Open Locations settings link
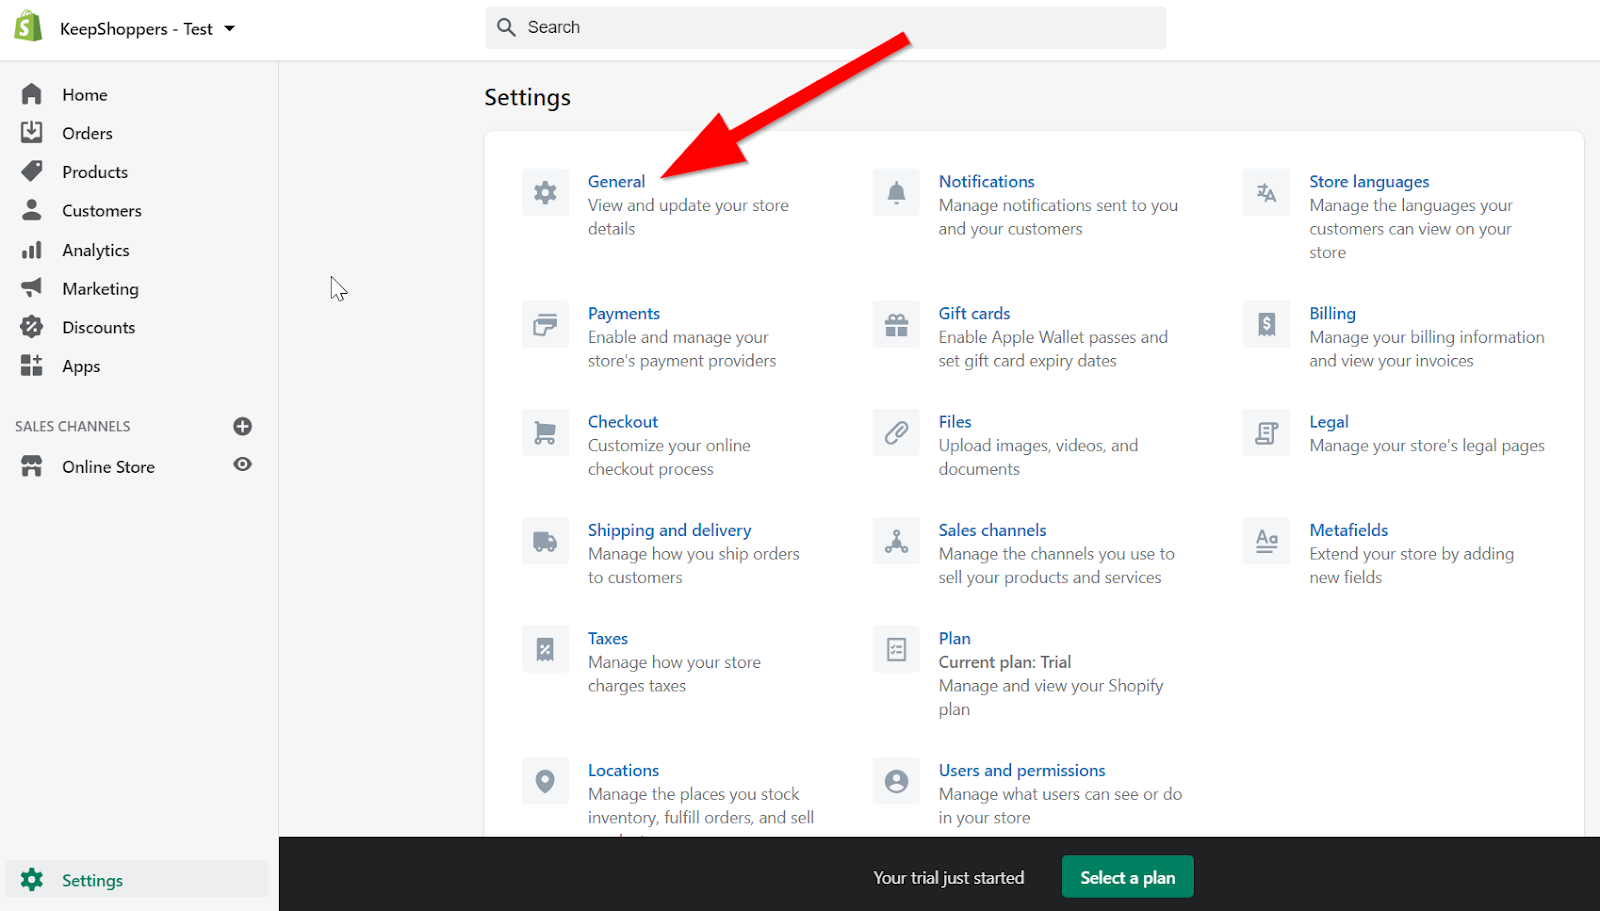The image size is (1600, 911). [623, 770]
